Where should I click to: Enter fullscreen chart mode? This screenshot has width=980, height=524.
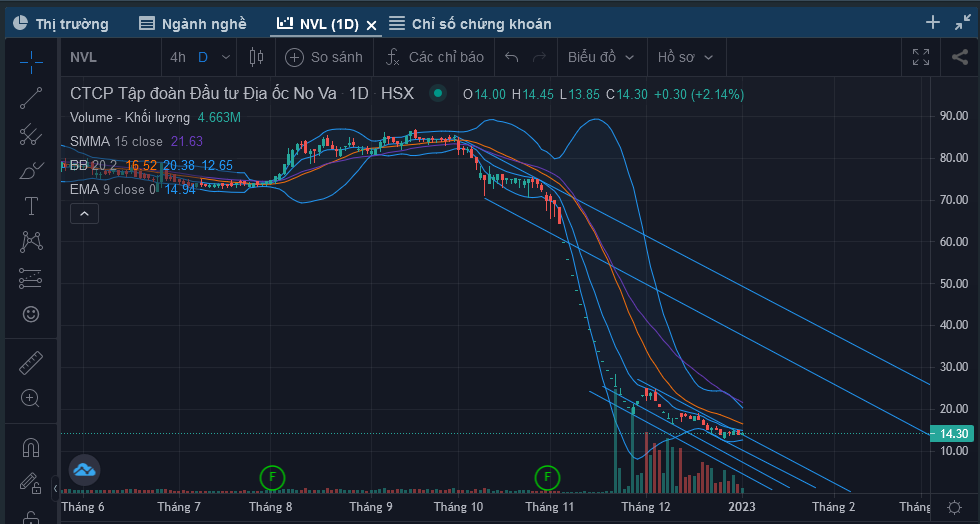pos(921,58)
